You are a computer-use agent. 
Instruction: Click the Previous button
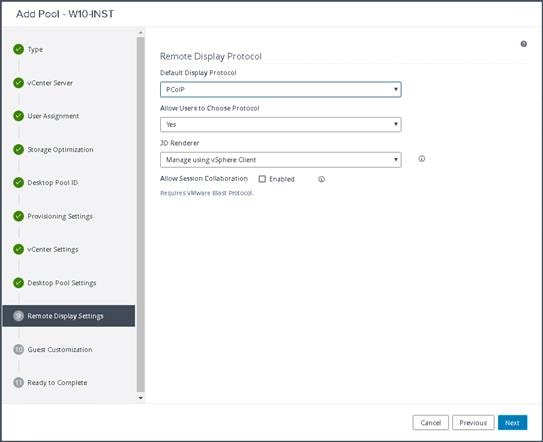[473, 423]
